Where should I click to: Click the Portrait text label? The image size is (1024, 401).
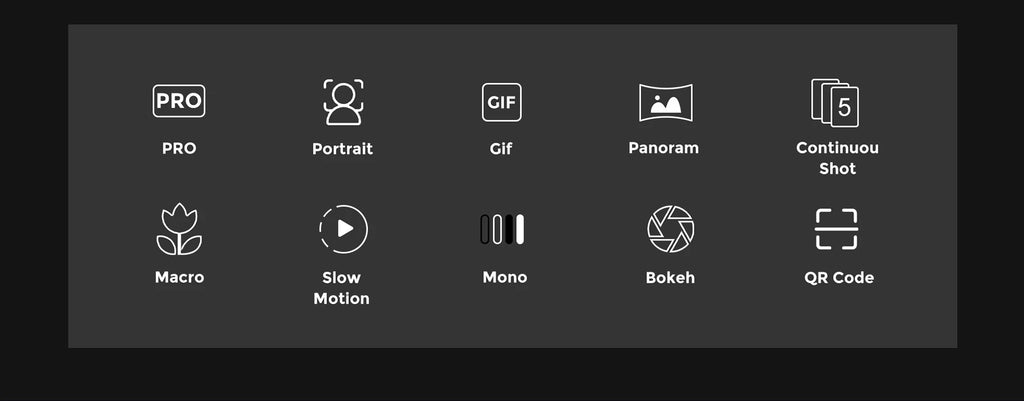[342, 149]
